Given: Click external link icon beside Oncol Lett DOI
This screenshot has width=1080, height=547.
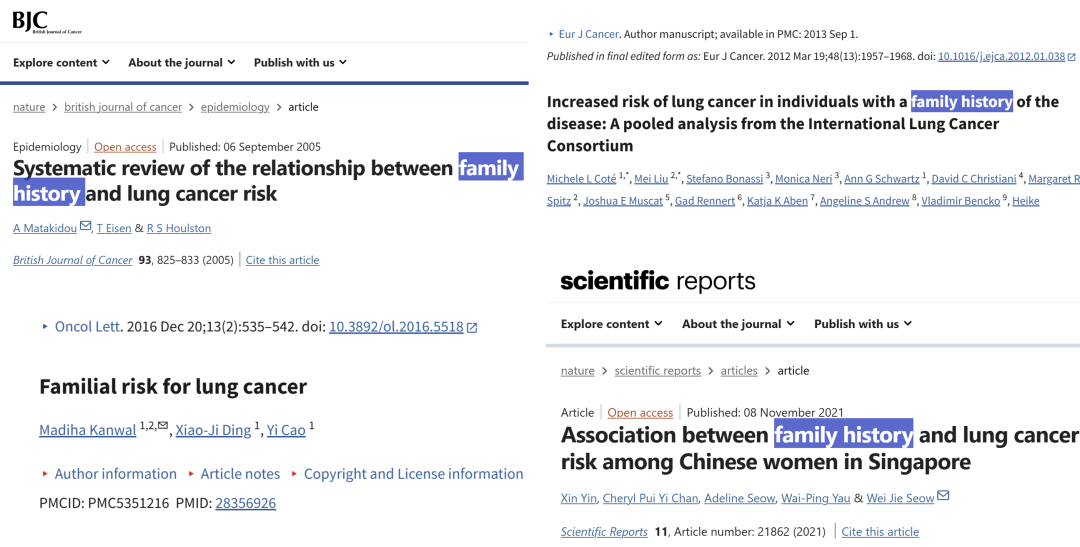Looking at the screenshot, I should 472,327.
